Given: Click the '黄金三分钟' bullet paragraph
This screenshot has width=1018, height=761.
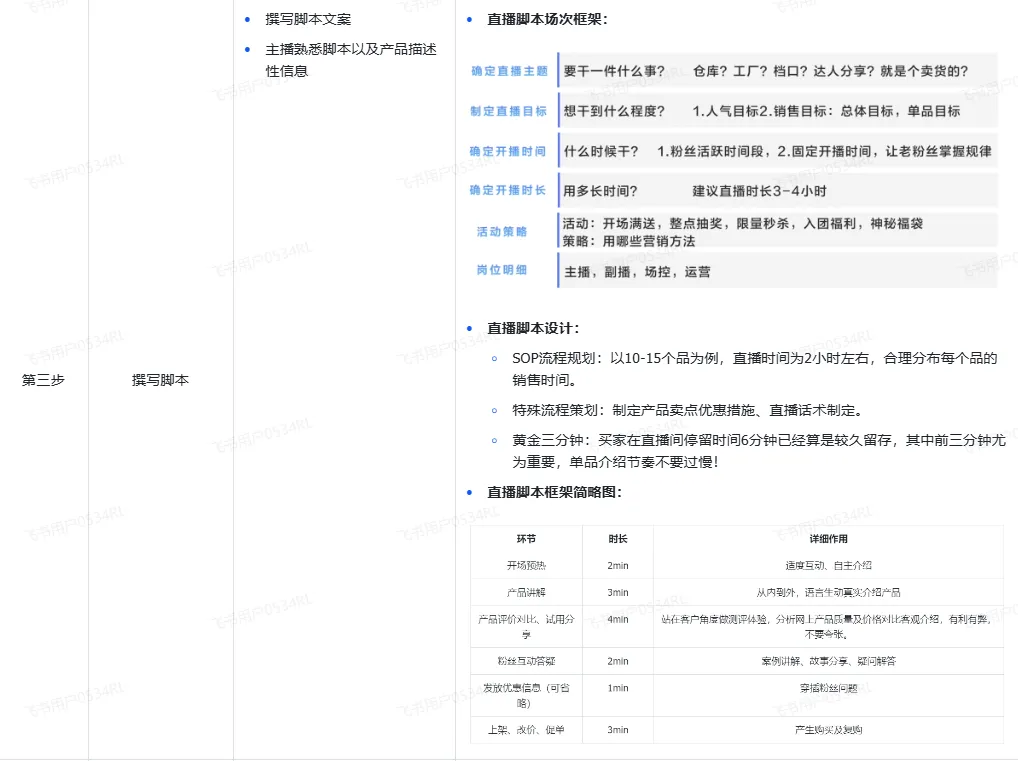Looking at the screenshot, I should click(758, 451).
